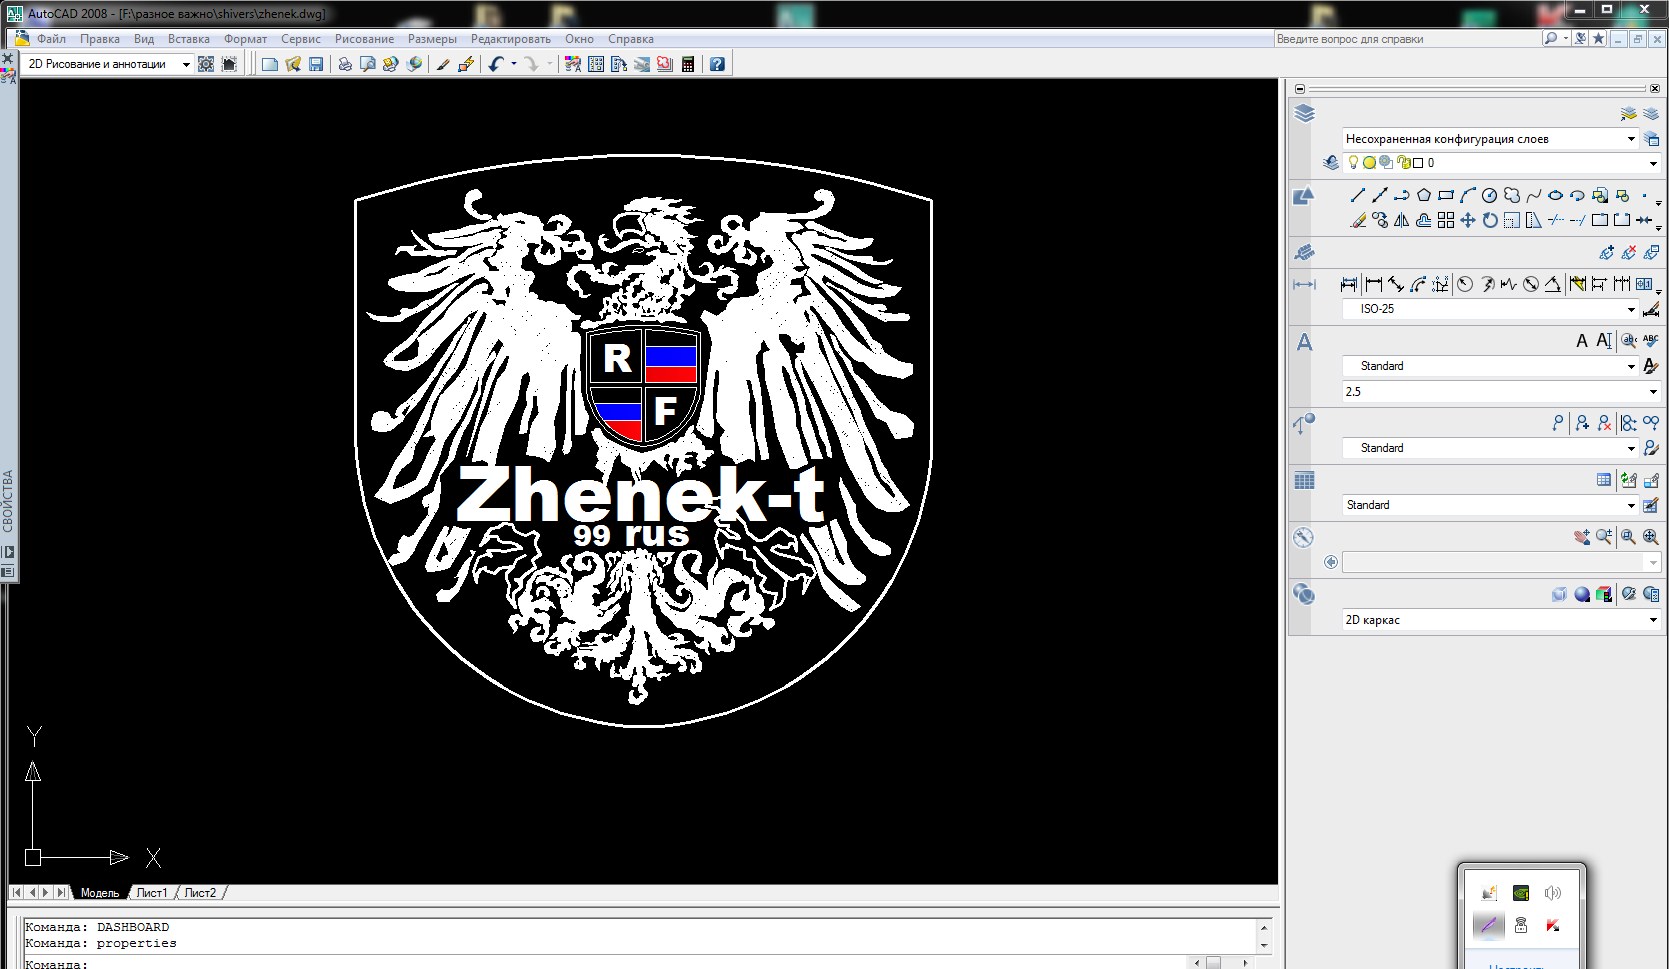The image size is (1669, 969).
Task: Choose the Ellipse drawing tool
Action: tap(1555, 196)
